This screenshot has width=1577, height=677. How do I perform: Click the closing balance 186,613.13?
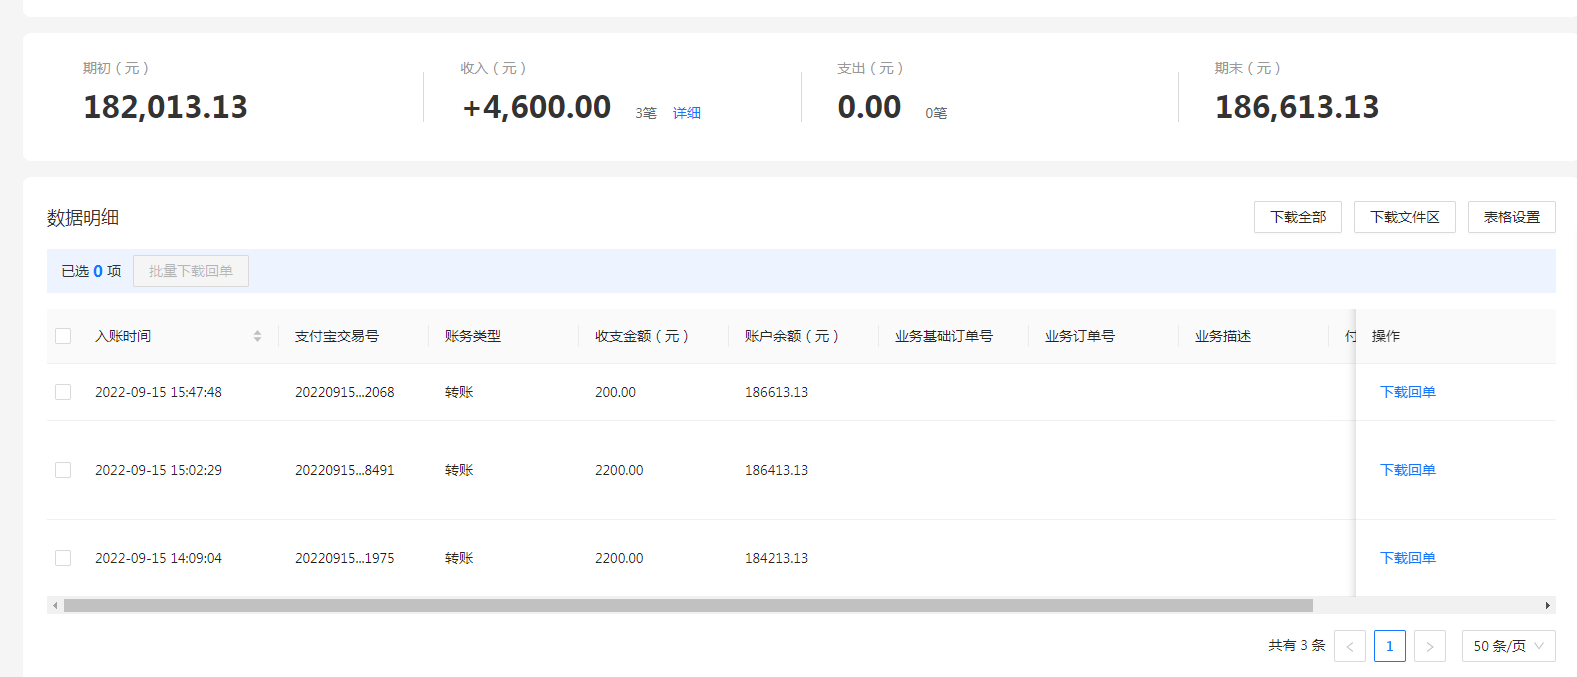1297,107
